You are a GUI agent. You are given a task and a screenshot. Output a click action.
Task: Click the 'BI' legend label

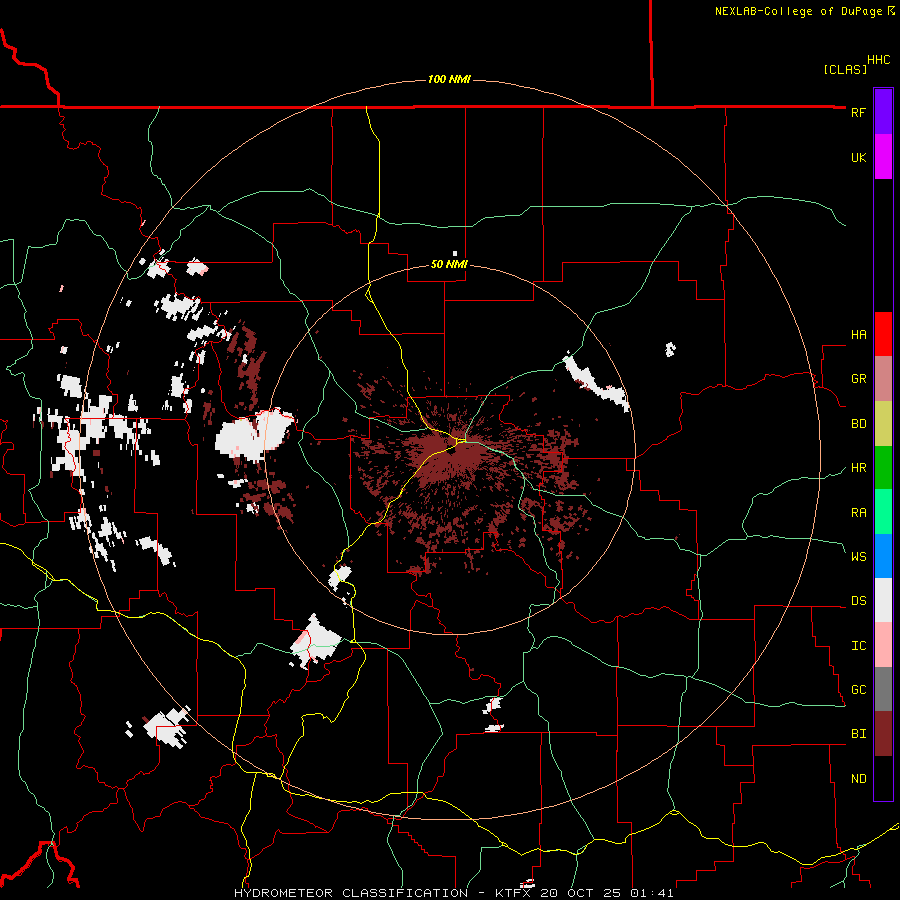click(x=858, y=734)
